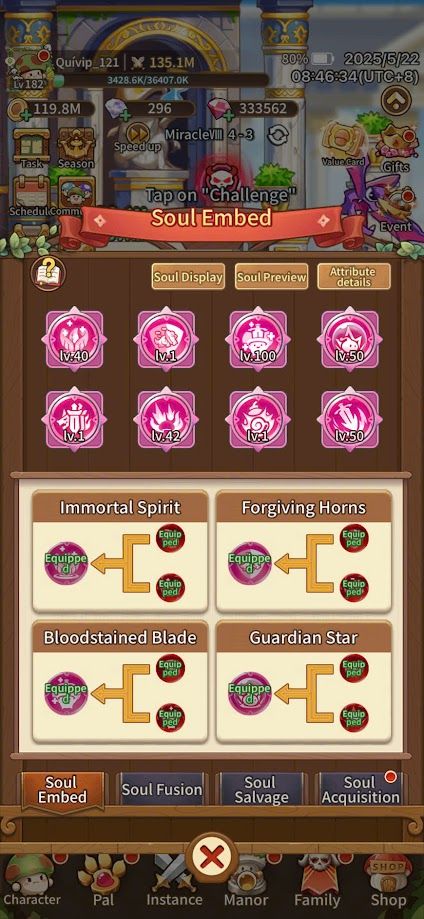Click the Soul Preview button

click(x=272, y=277)
